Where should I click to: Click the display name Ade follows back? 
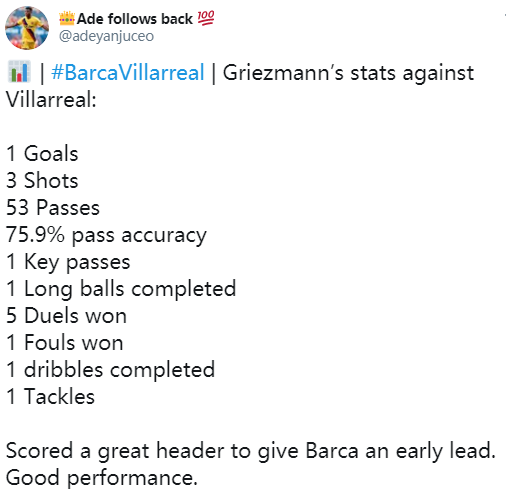[x=135, y=19]
